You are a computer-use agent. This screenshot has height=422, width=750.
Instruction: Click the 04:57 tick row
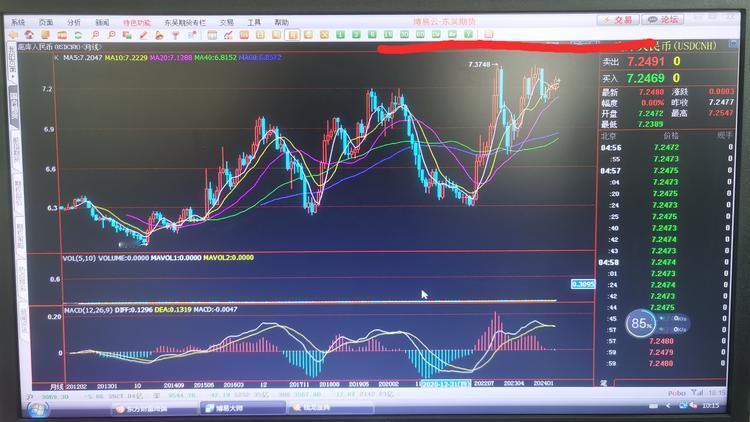point(666,170)
